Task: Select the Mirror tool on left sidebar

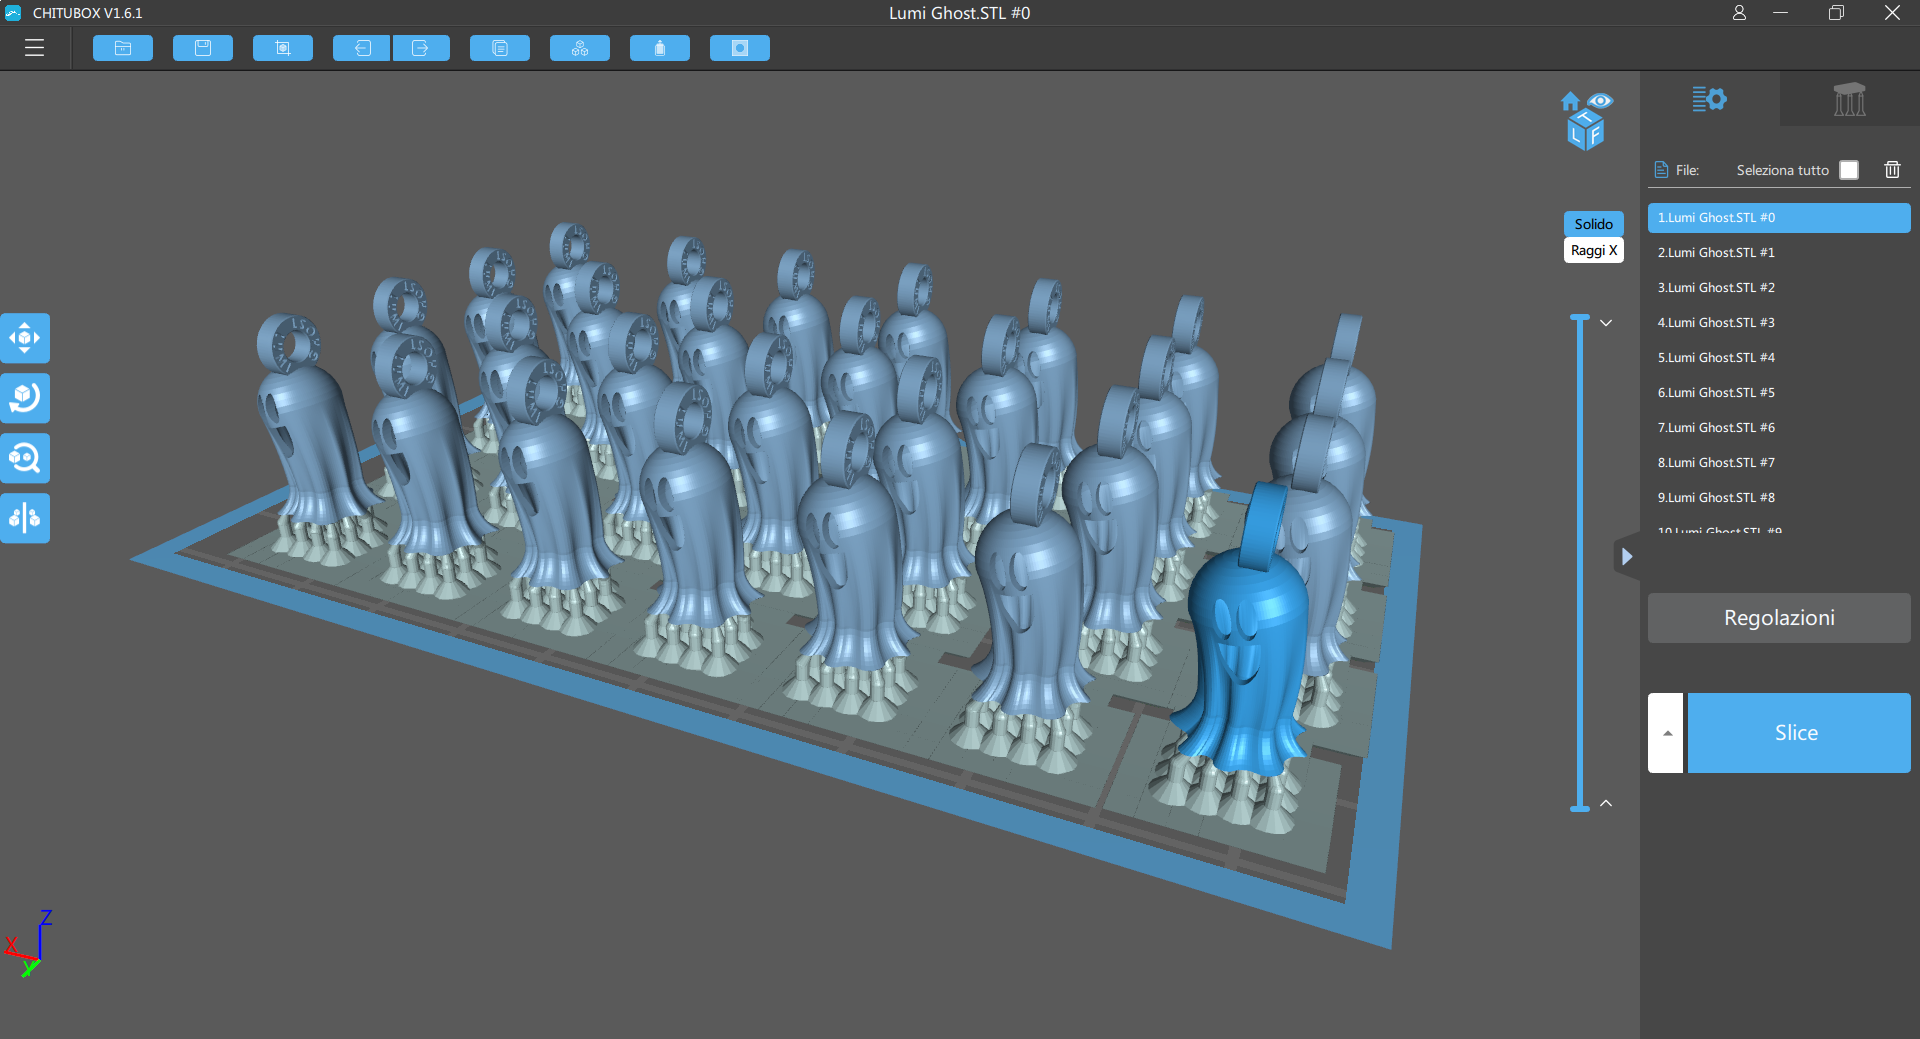Action: click(x=25, y=518)
